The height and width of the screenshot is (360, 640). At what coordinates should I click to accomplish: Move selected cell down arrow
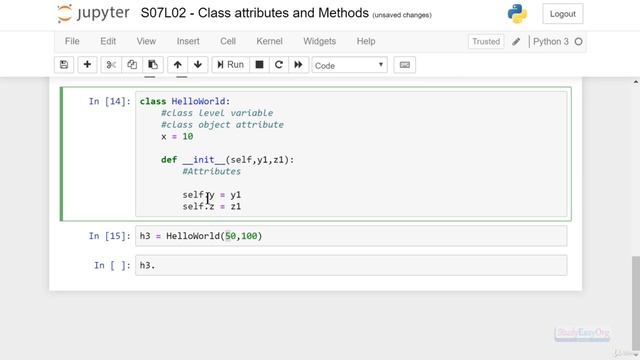pos(198,65)
